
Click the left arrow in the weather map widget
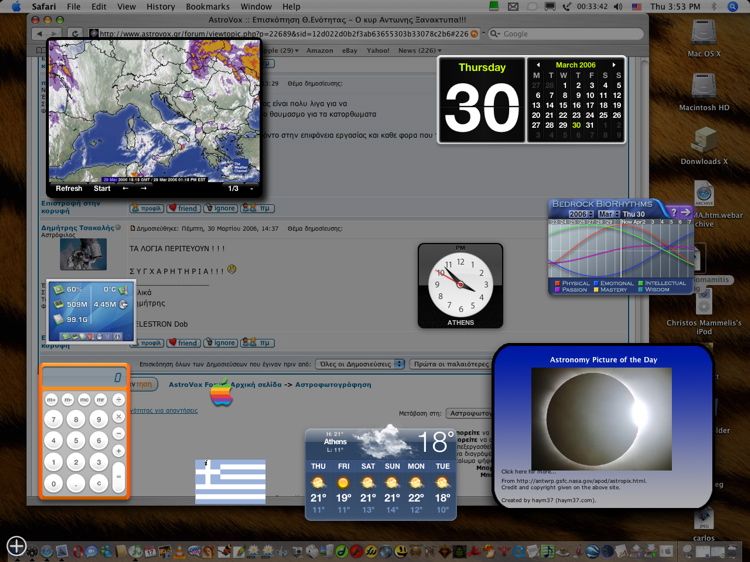[x=125, y=188]
